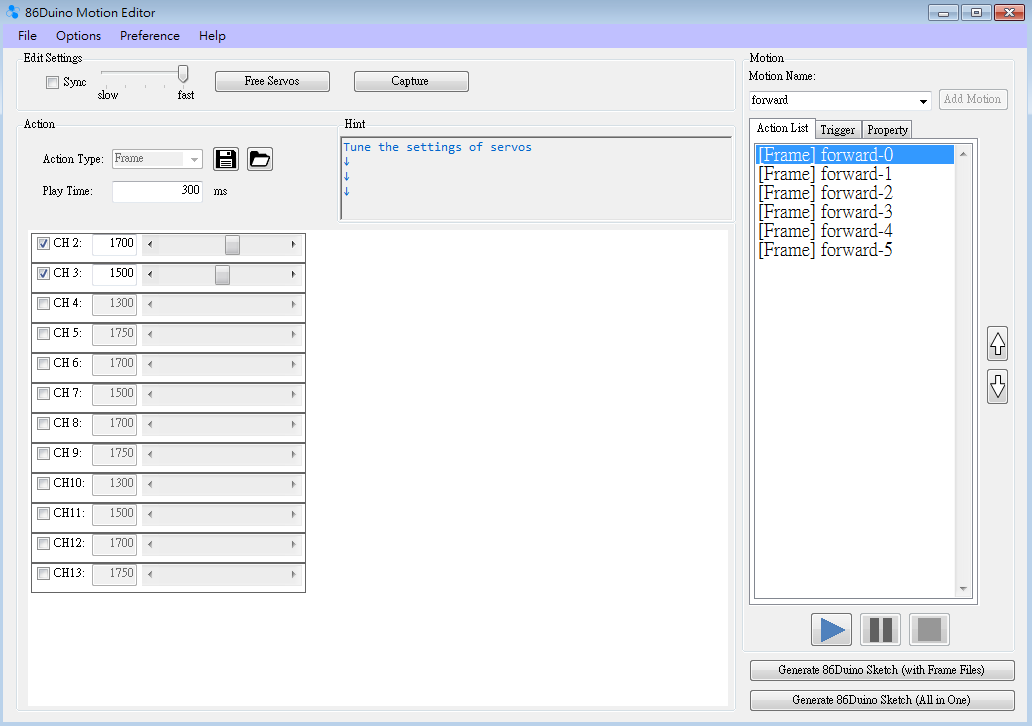Open the Preference menu
Screen dimensions: 1032x726
[x=149, y=36]
